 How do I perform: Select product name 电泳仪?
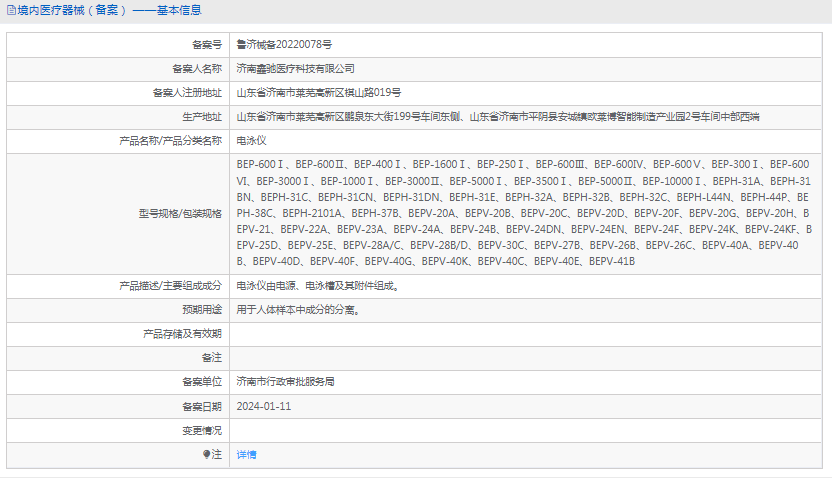click(252, 141)
